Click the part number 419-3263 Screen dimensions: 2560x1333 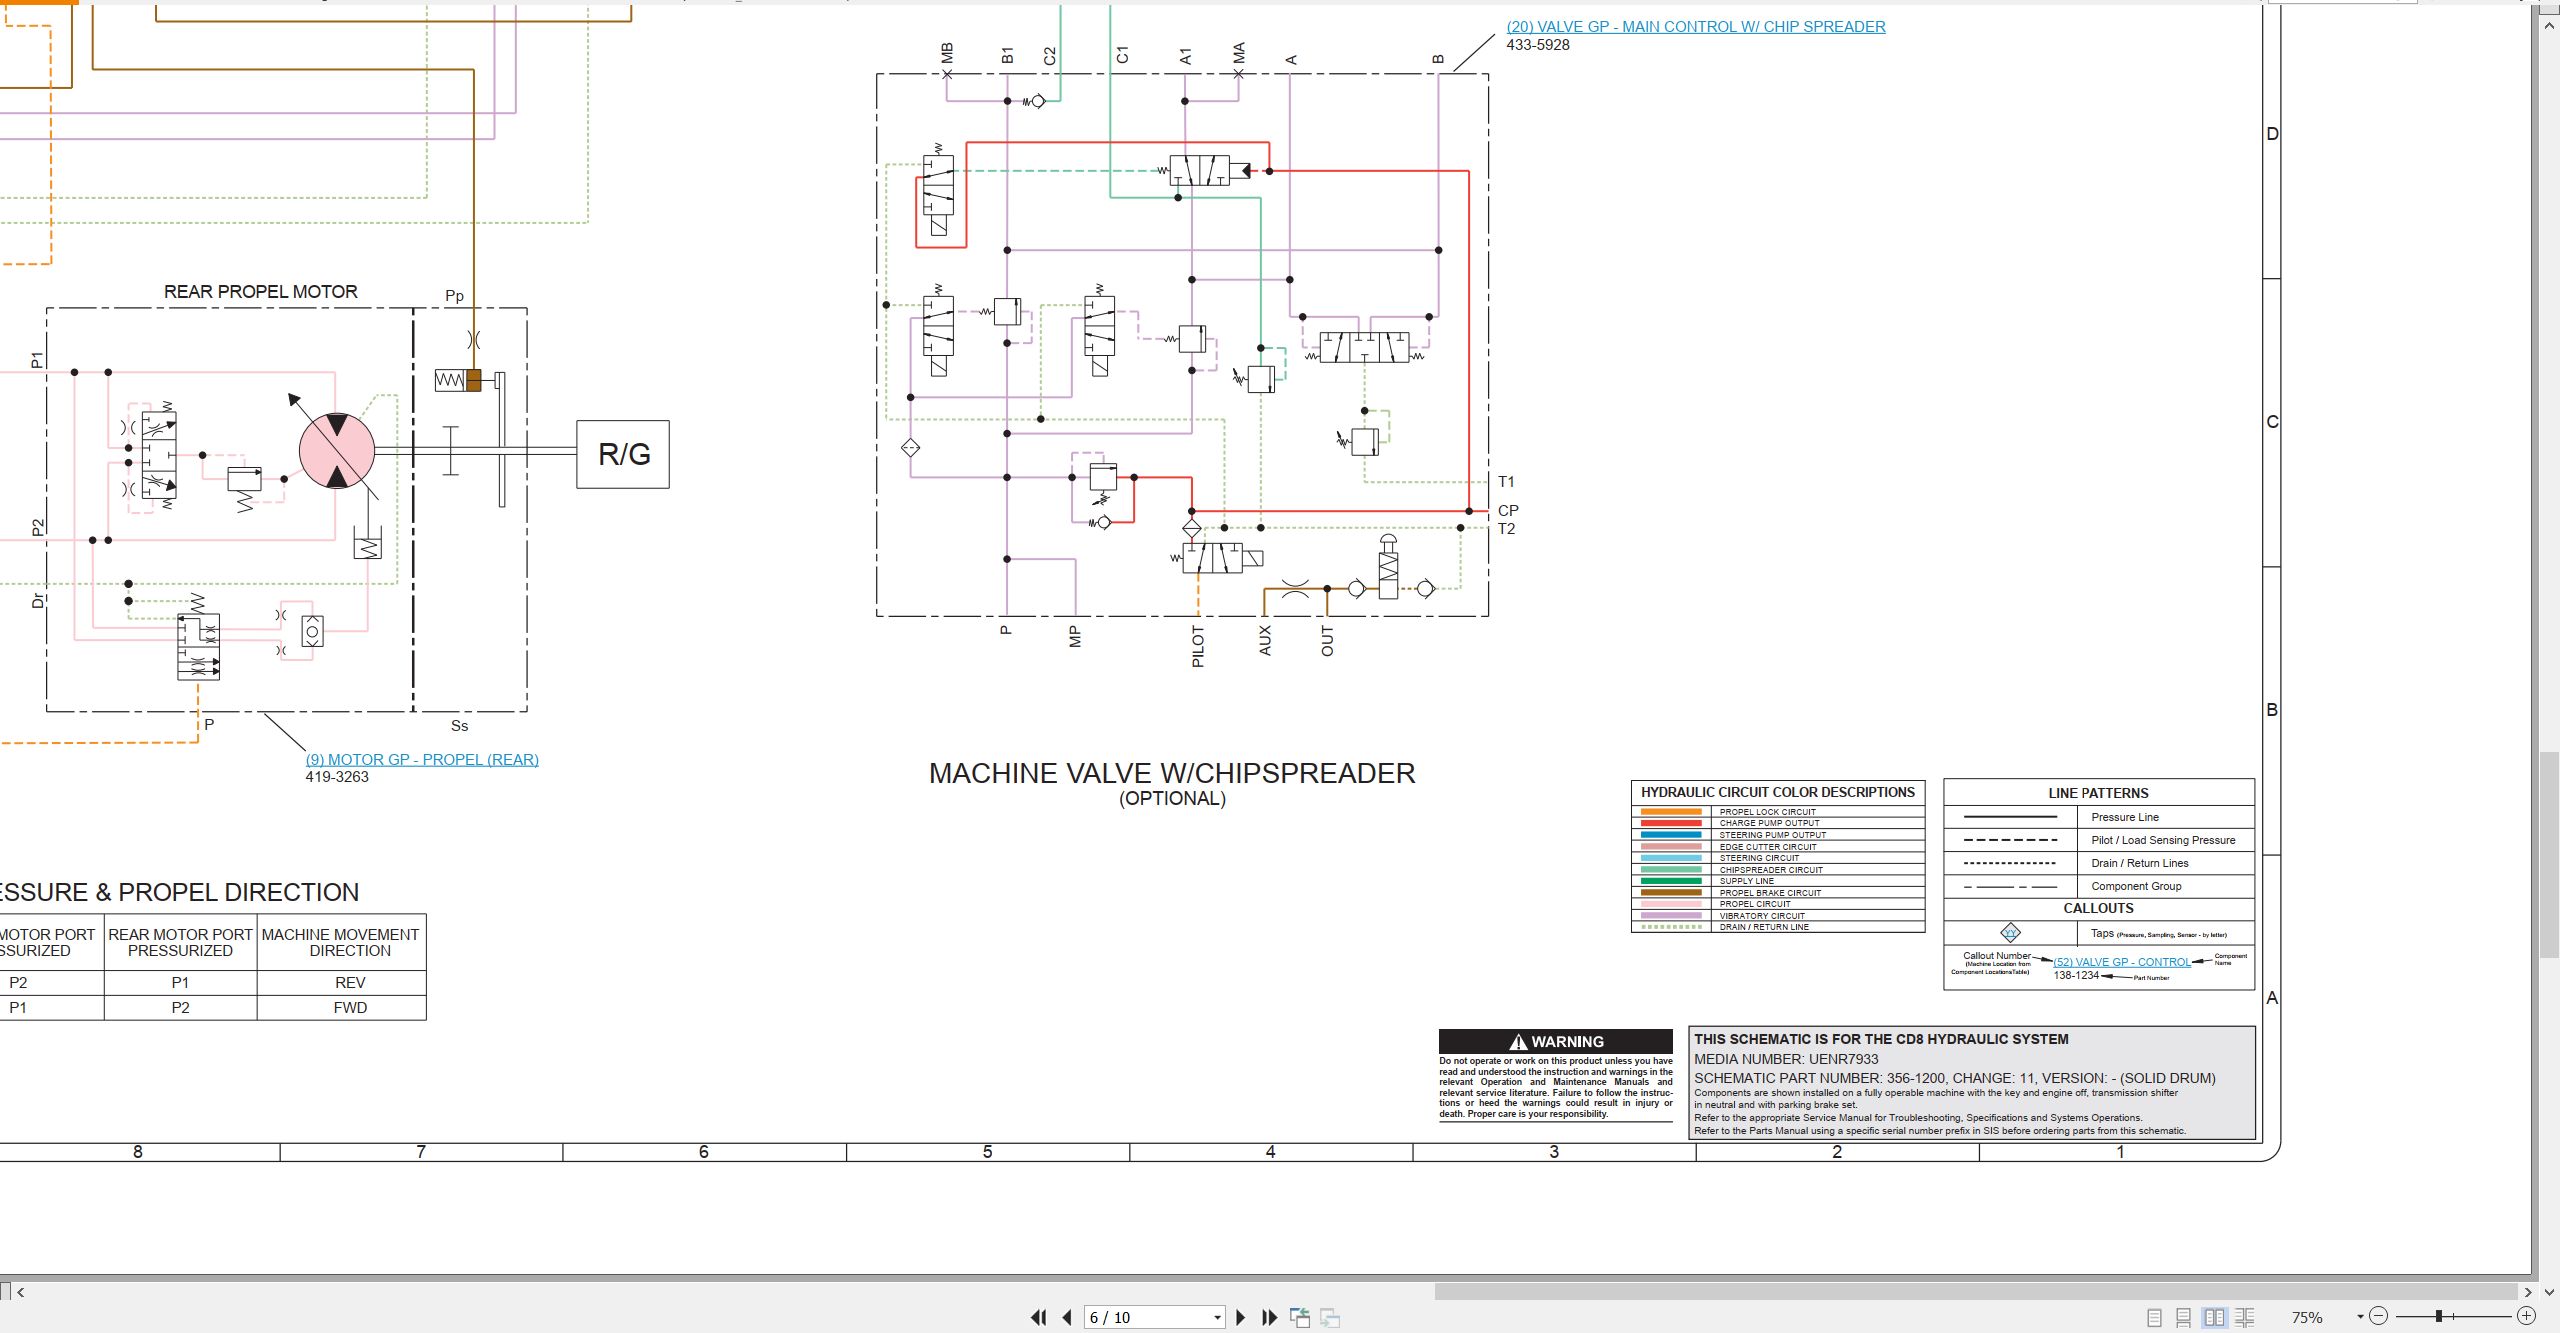pyautogui.click(x=337, y=777)
